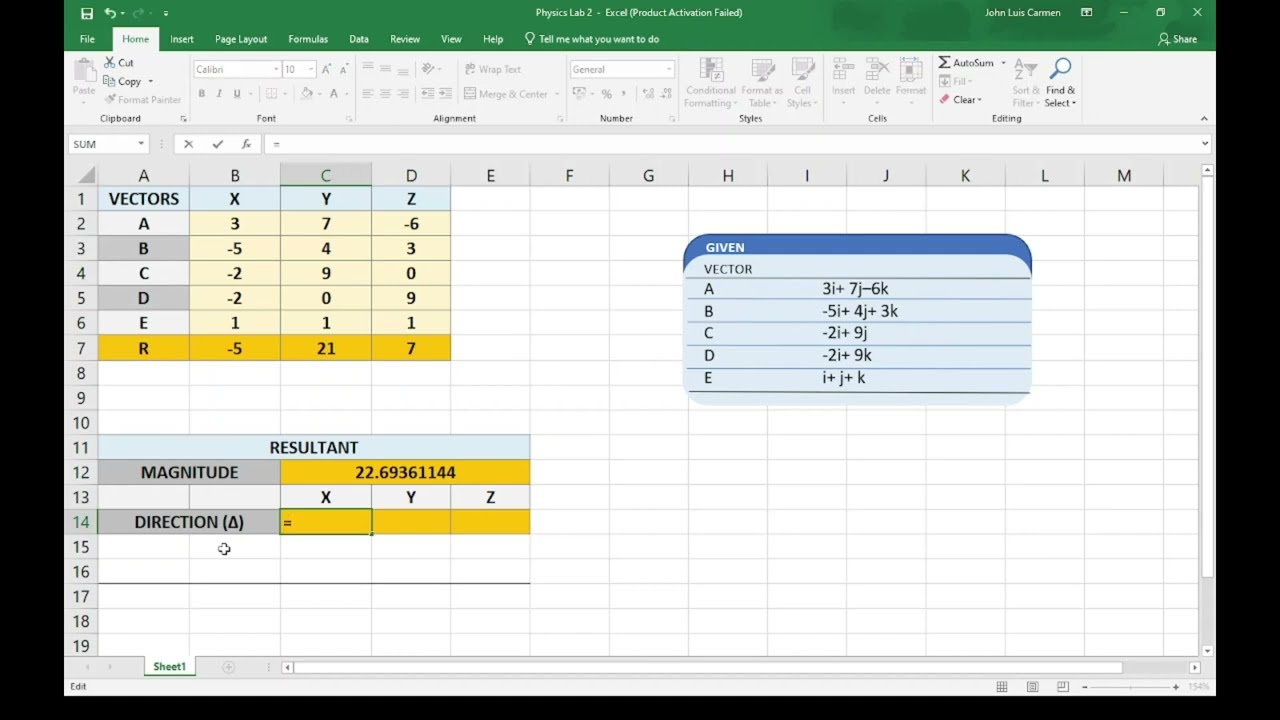Toggle Wrap Text
Screen dimensions: 1280x720
(x=493, y=69)
